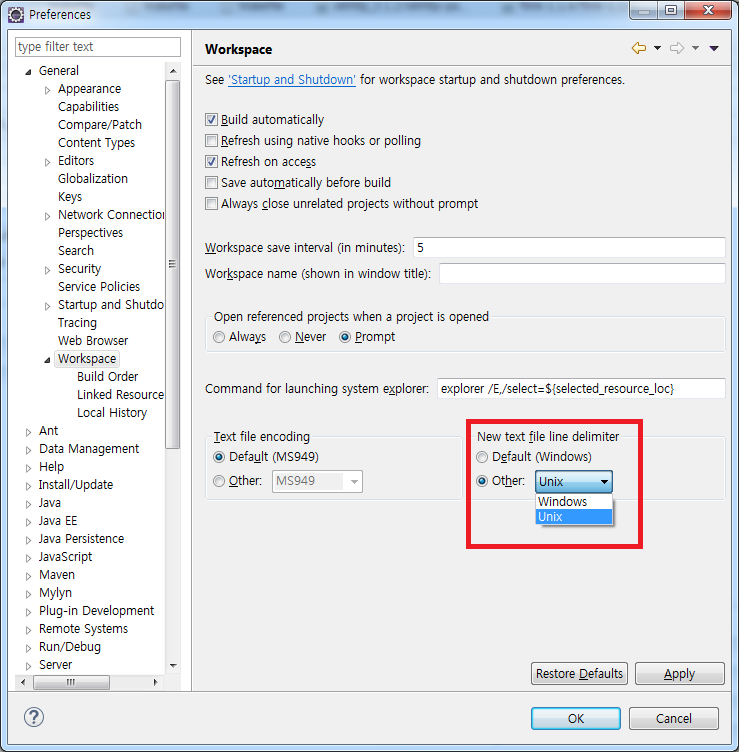Viewport: 739px width, 752px height.
Task: Select Data Management in the tree
Action: [89, 449]
